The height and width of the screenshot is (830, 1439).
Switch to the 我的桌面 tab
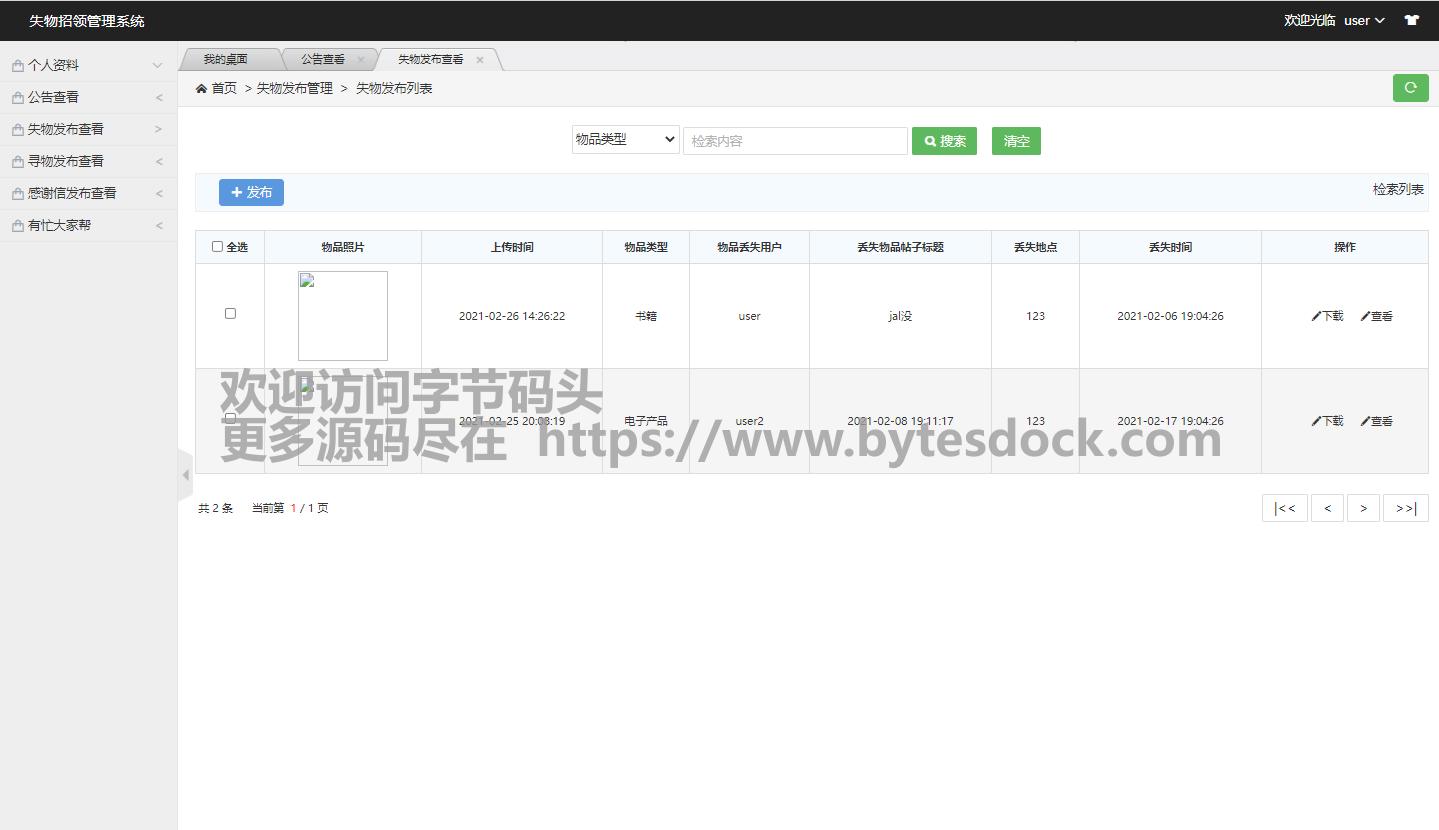click(226, 60)
